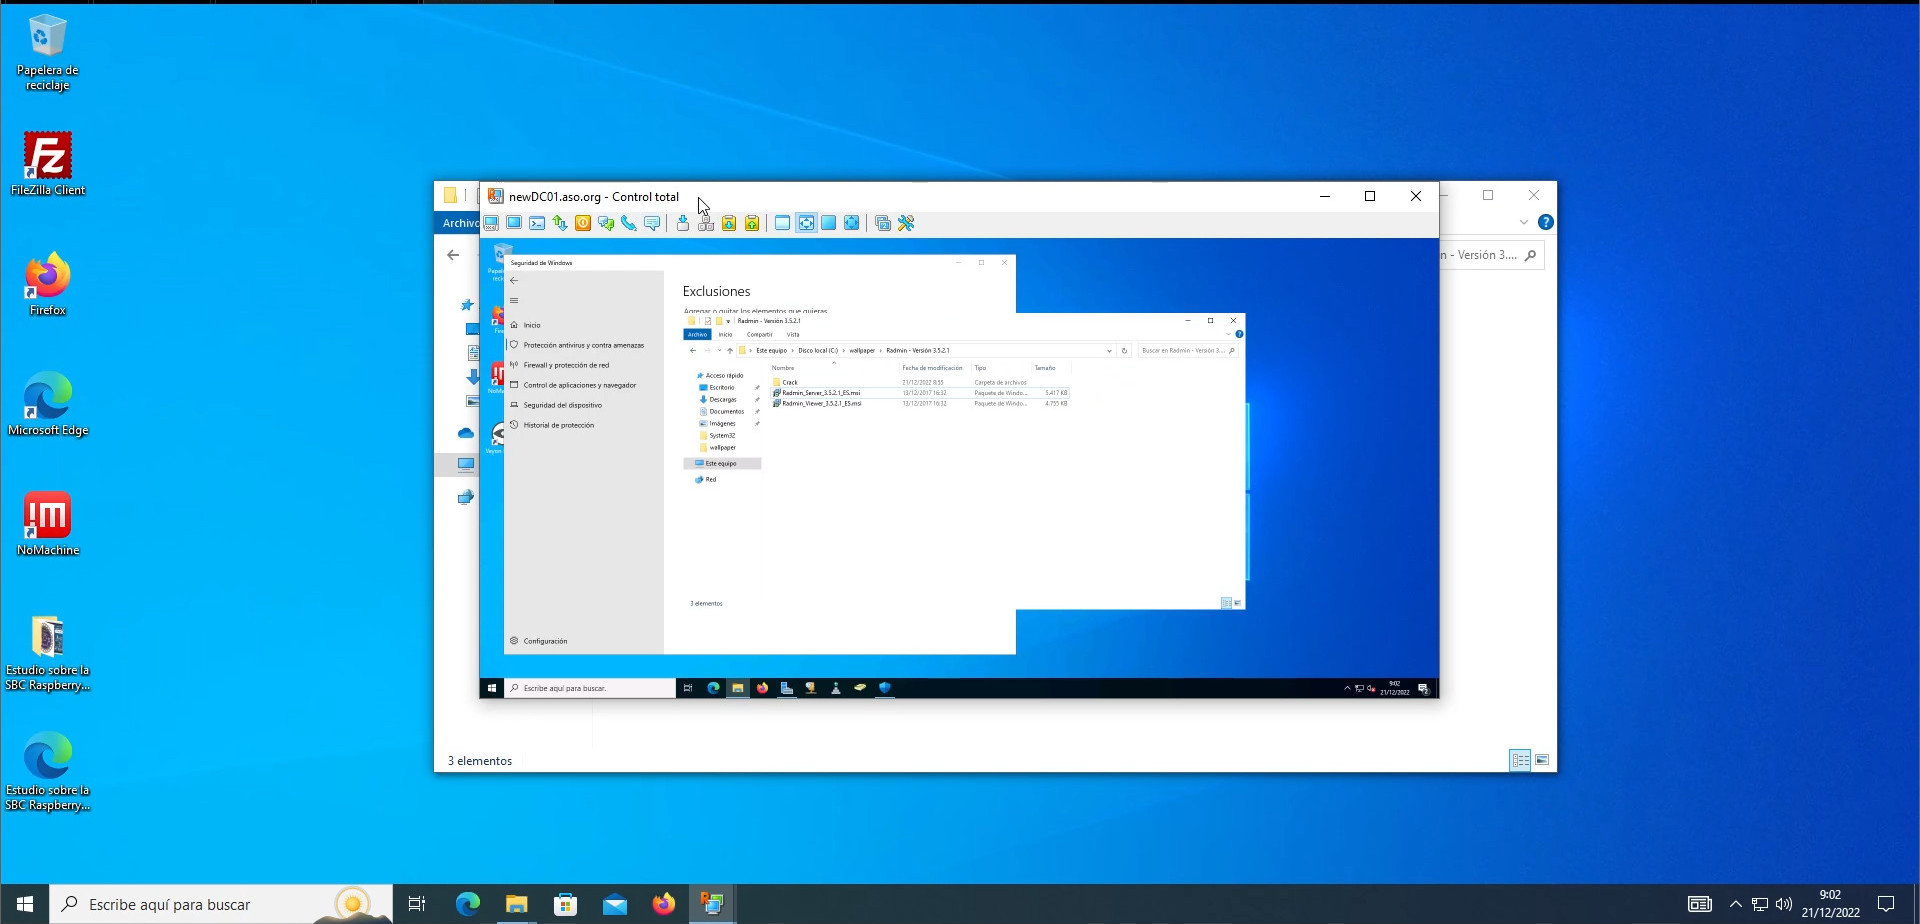Toggle full screen stretched view icon
This screenshot has height=924, width=1920.
click(x=851, y=223)
